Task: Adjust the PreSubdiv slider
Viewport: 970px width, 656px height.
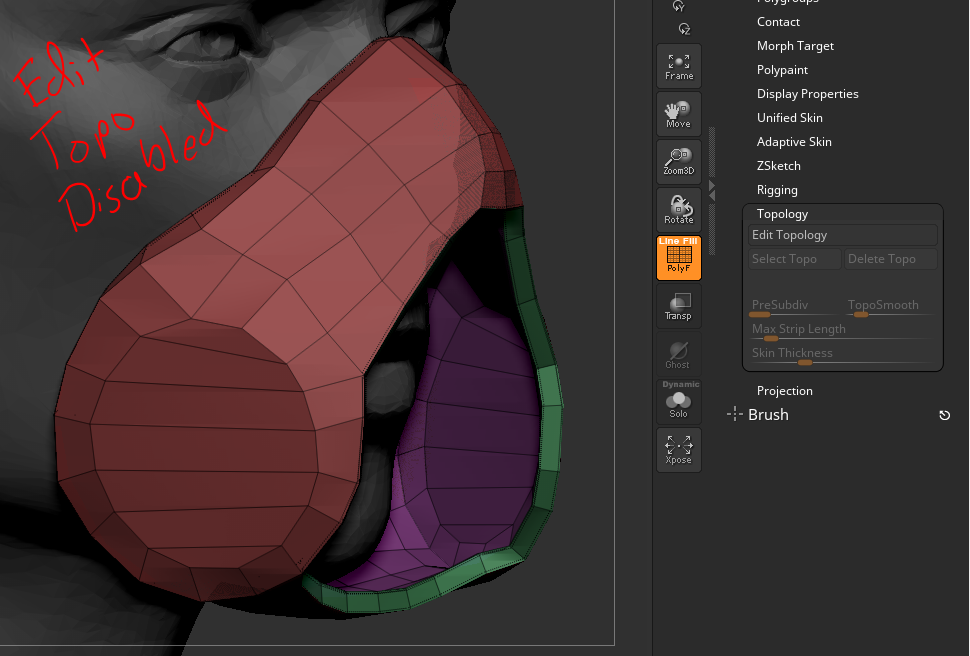Action: pos(795,307)
